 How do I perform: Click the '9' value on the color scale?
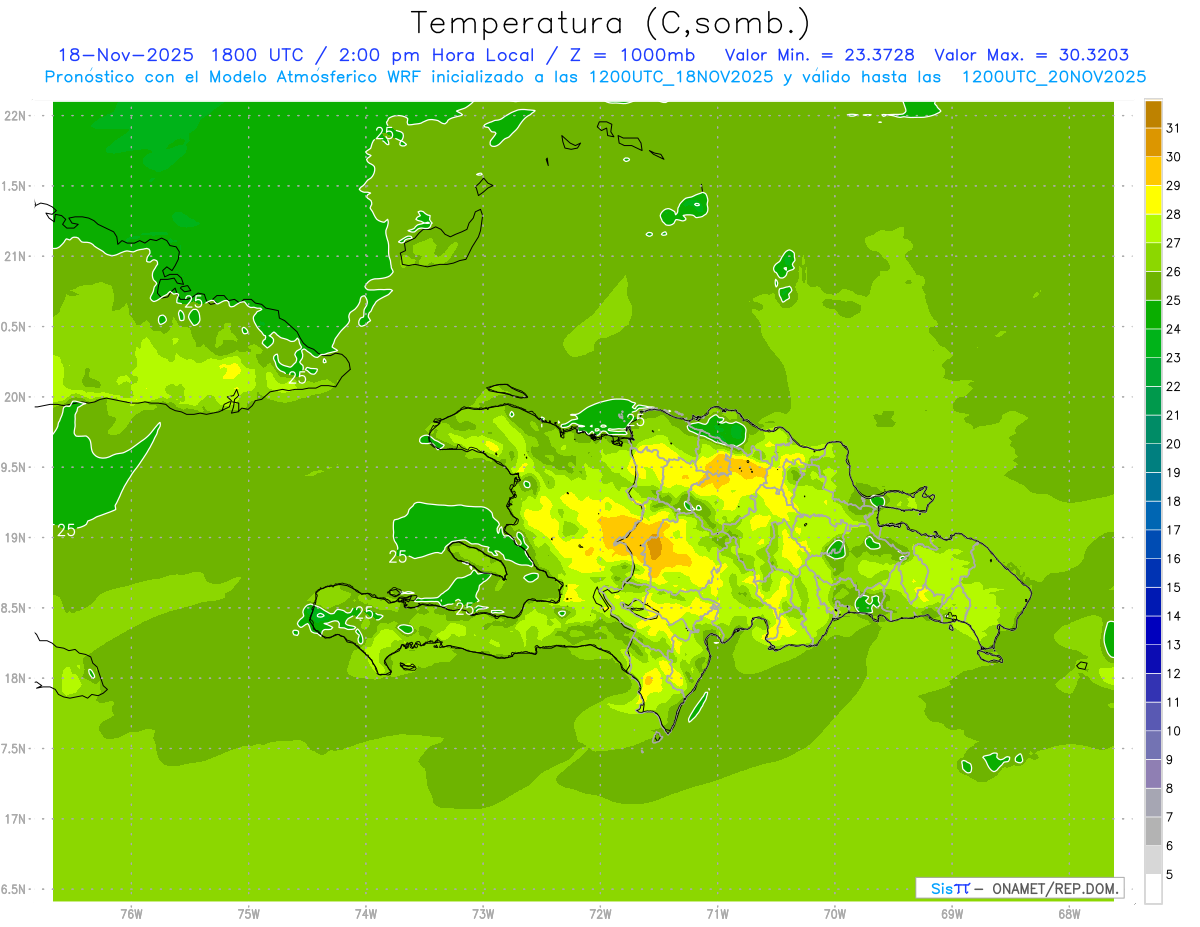point(1170,760)
